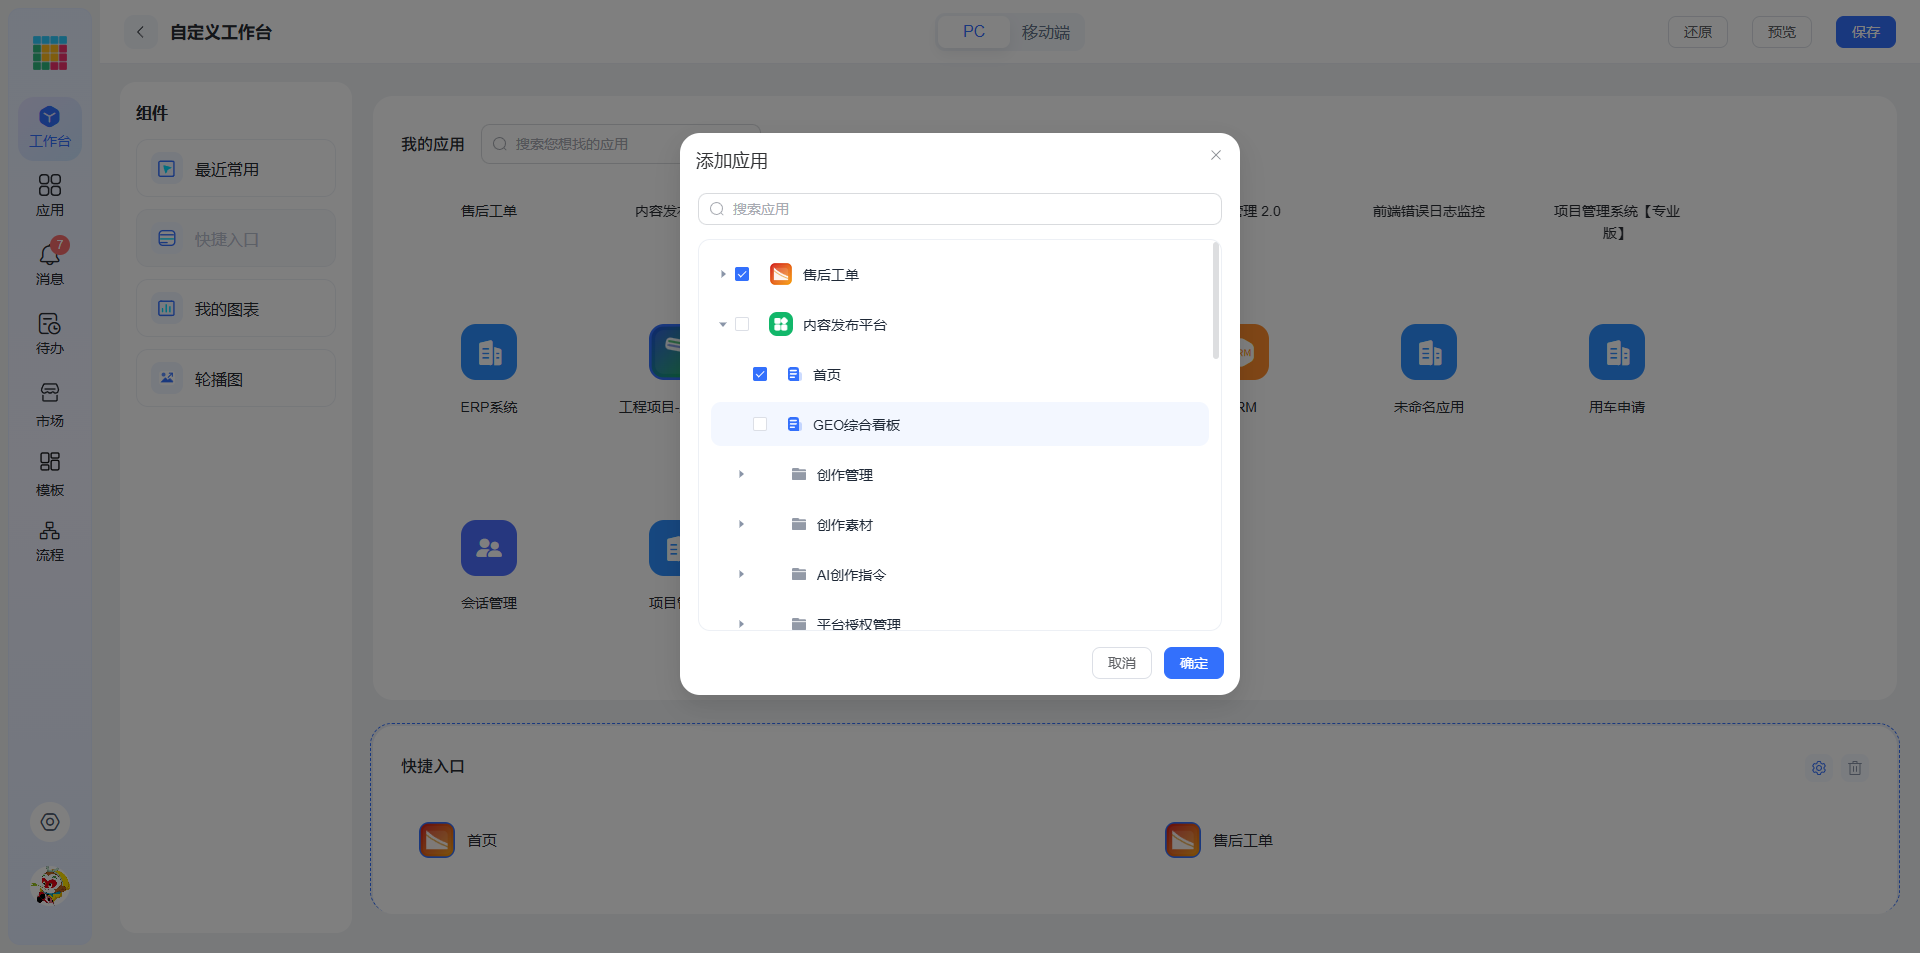The height and width of the screenshot is (953, 1920).
Task: Click the 取消 button
Action: click(1122, 663)
